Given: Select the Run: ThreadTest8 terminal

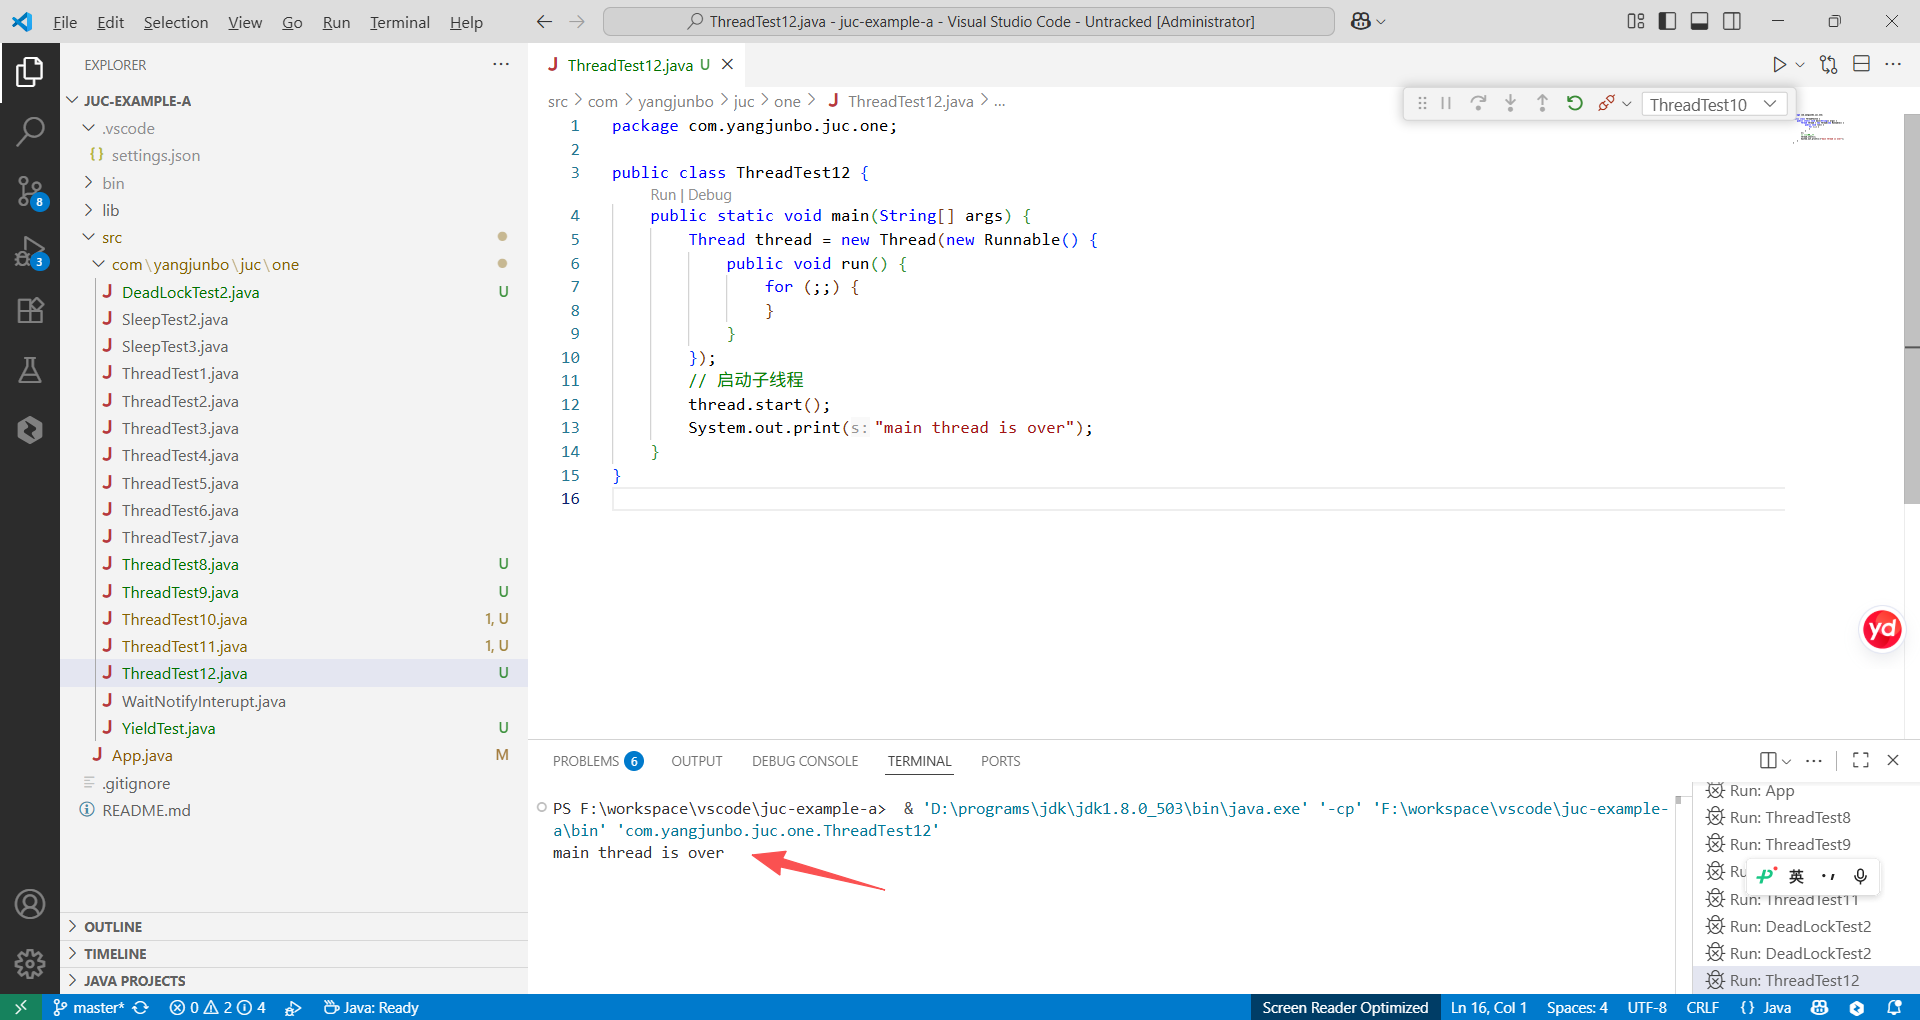Looking at the screenshot, I should coord(1790,817).
